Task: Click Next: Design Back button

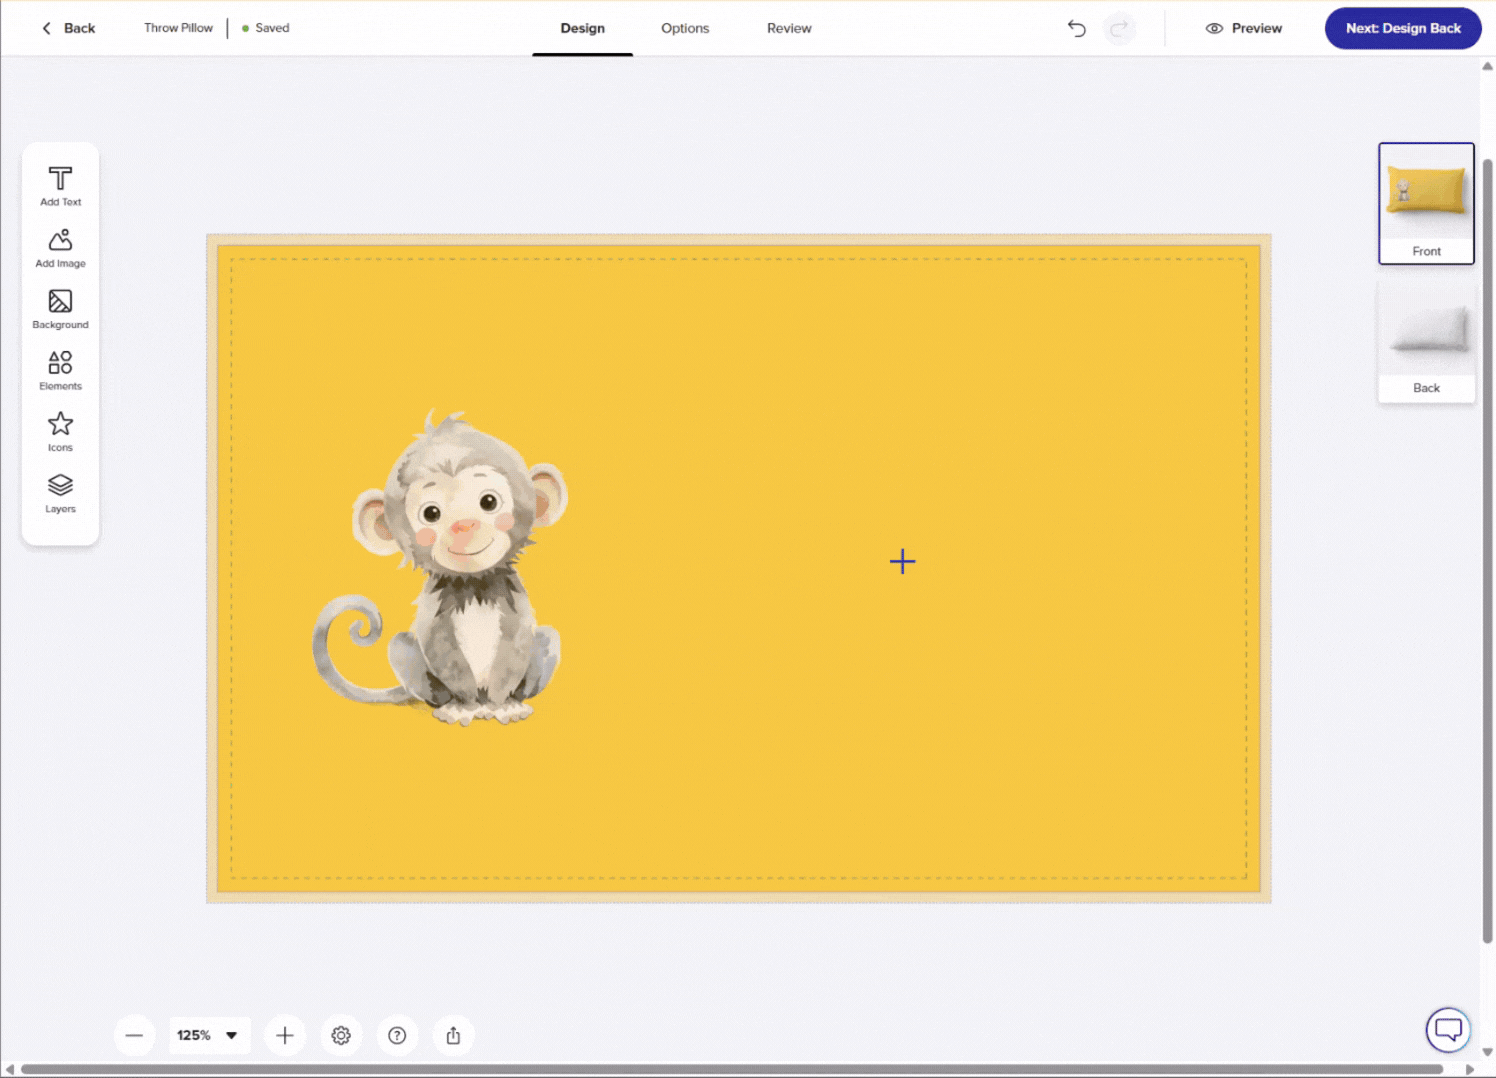Action: [1402, 28]
